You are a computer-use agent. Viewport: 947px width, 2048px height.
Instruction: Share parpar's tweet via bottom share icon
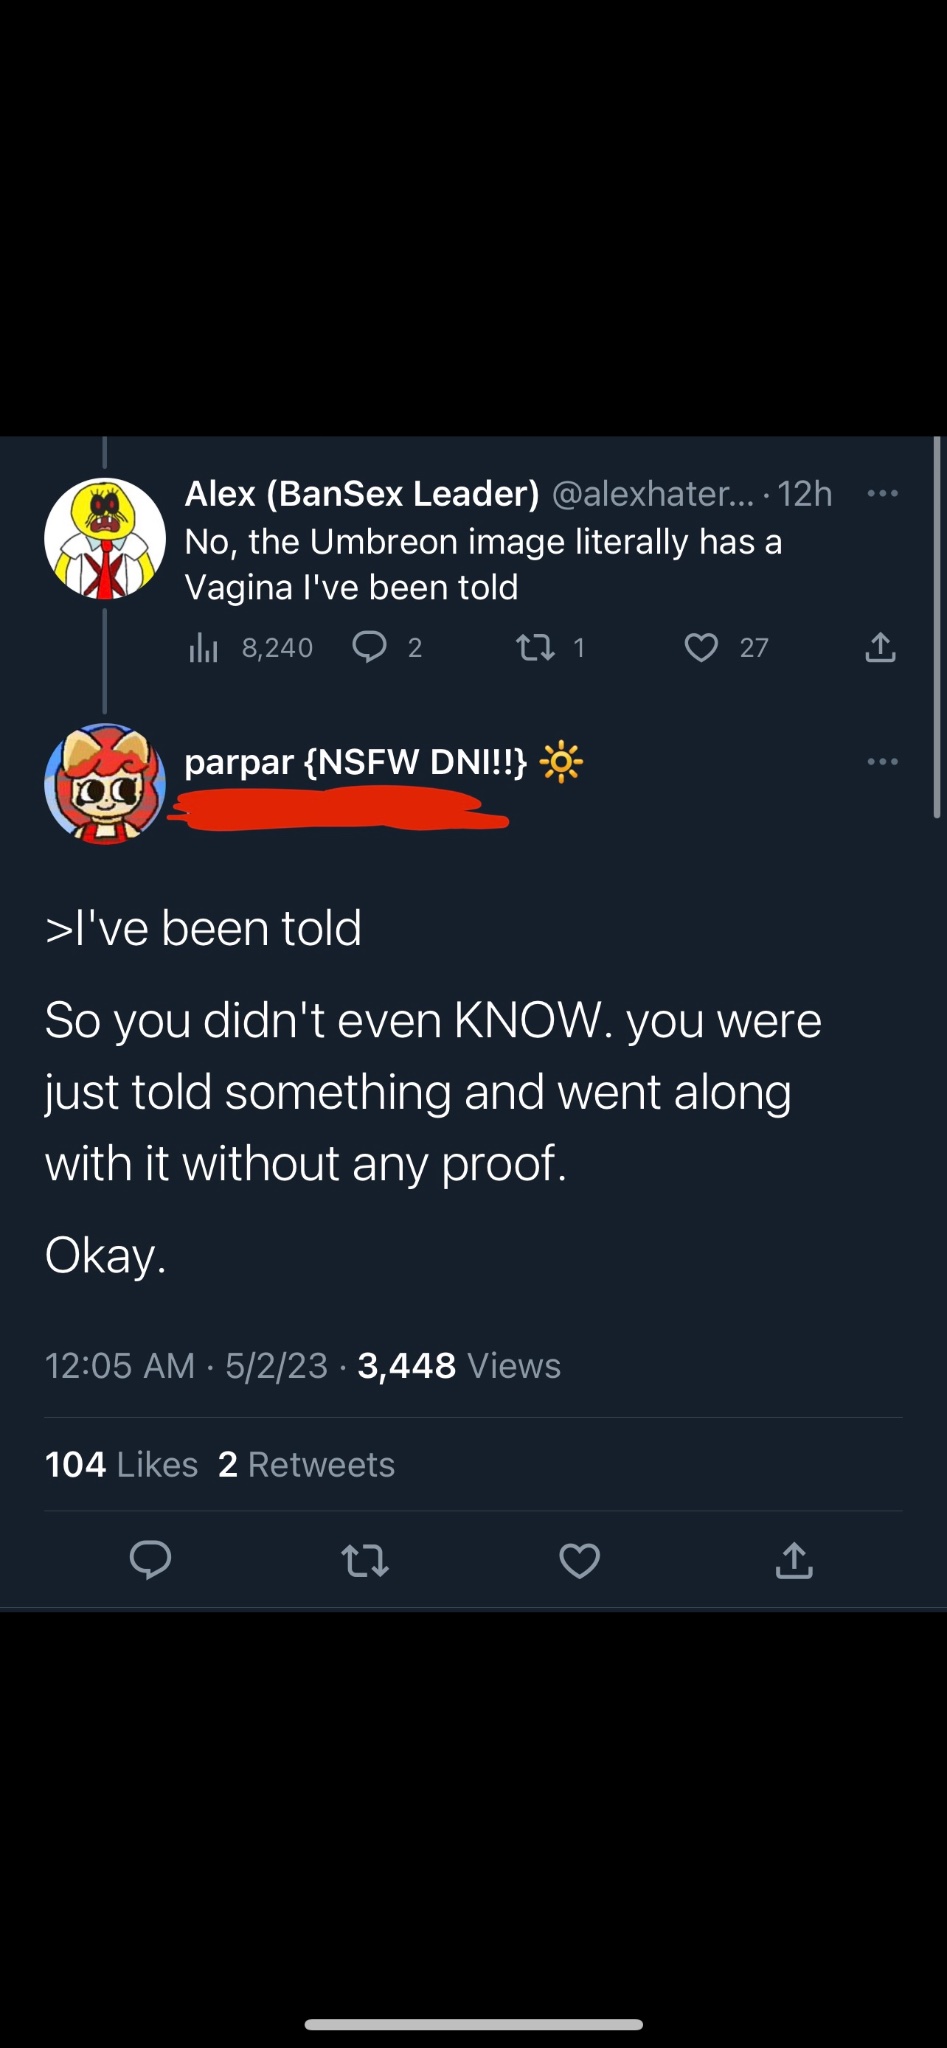[x=794, y=1560]
